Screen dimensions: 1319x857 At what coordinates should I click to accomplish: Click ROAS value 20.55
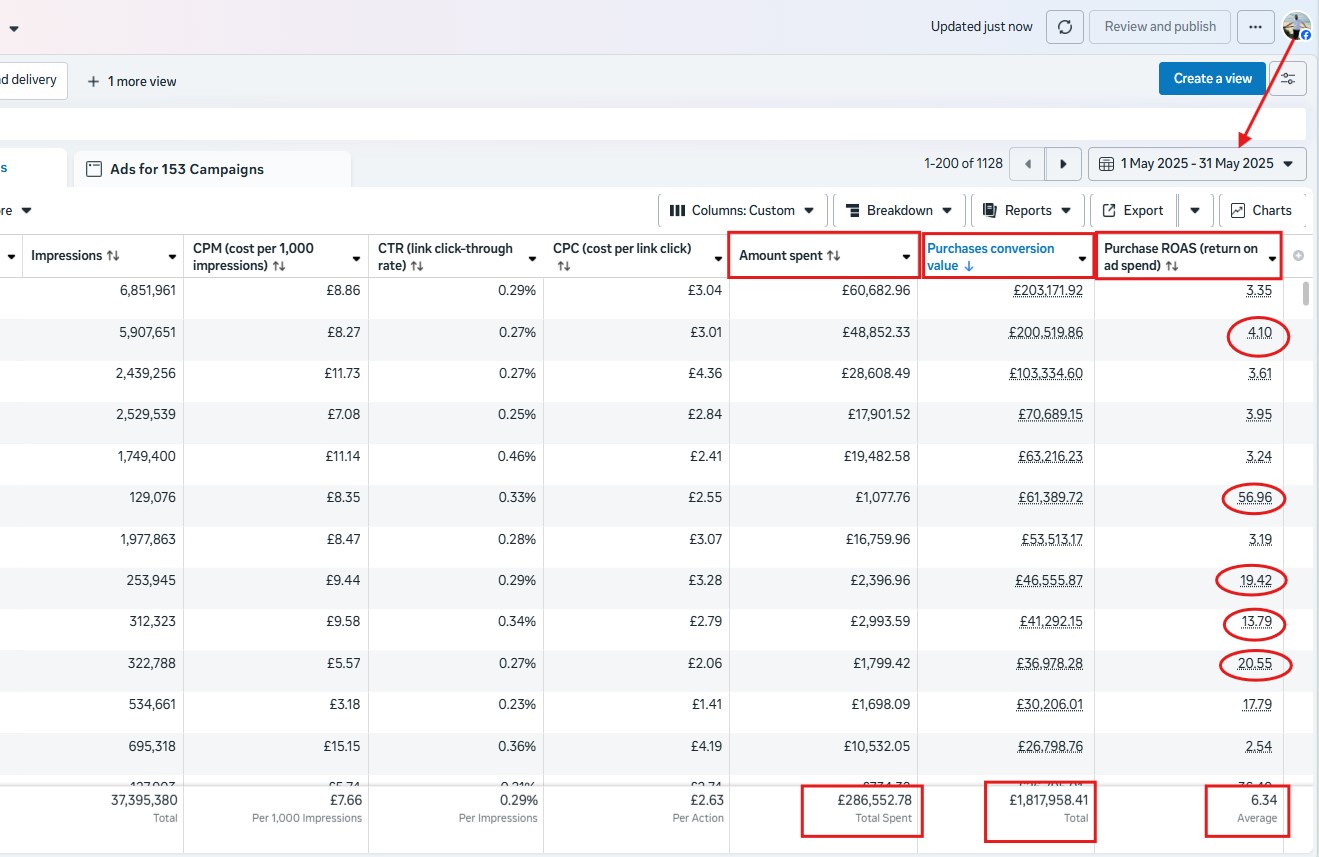pos(1256,663)
